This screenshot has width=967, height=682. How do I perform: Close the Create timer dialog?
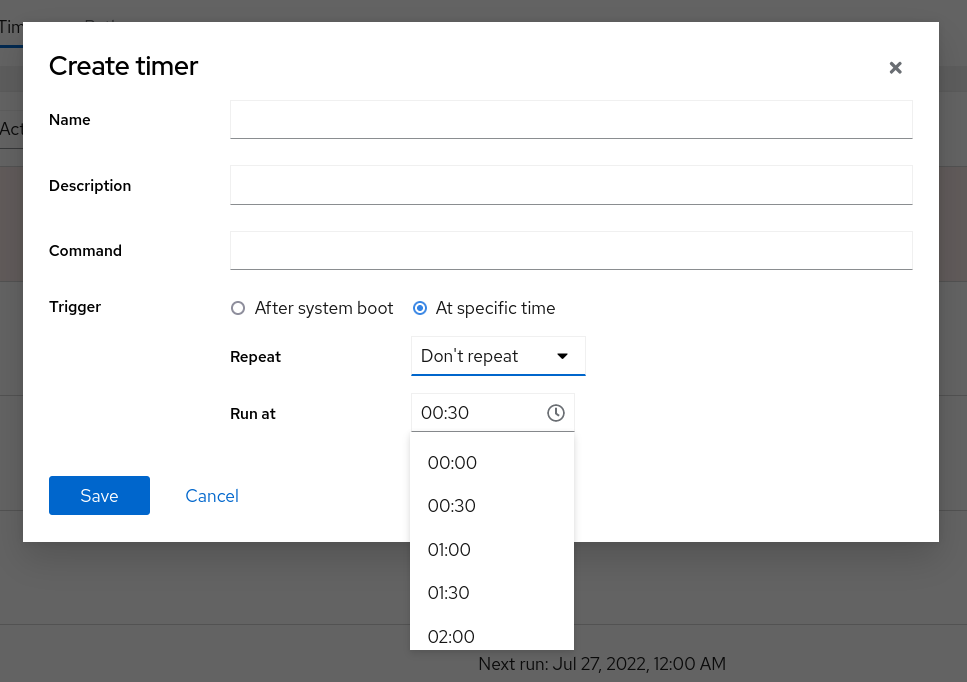(895, 68)
